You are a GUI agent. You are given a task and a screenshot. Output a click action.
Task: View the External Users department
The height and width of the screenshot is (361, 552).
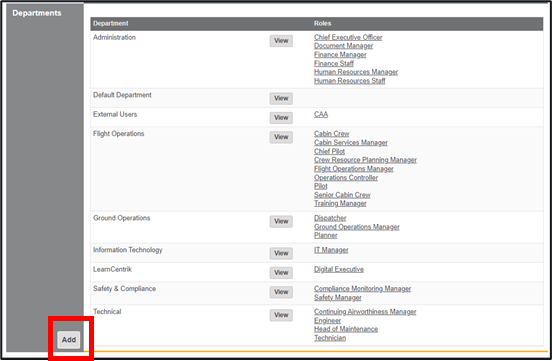tap(281, 118)
